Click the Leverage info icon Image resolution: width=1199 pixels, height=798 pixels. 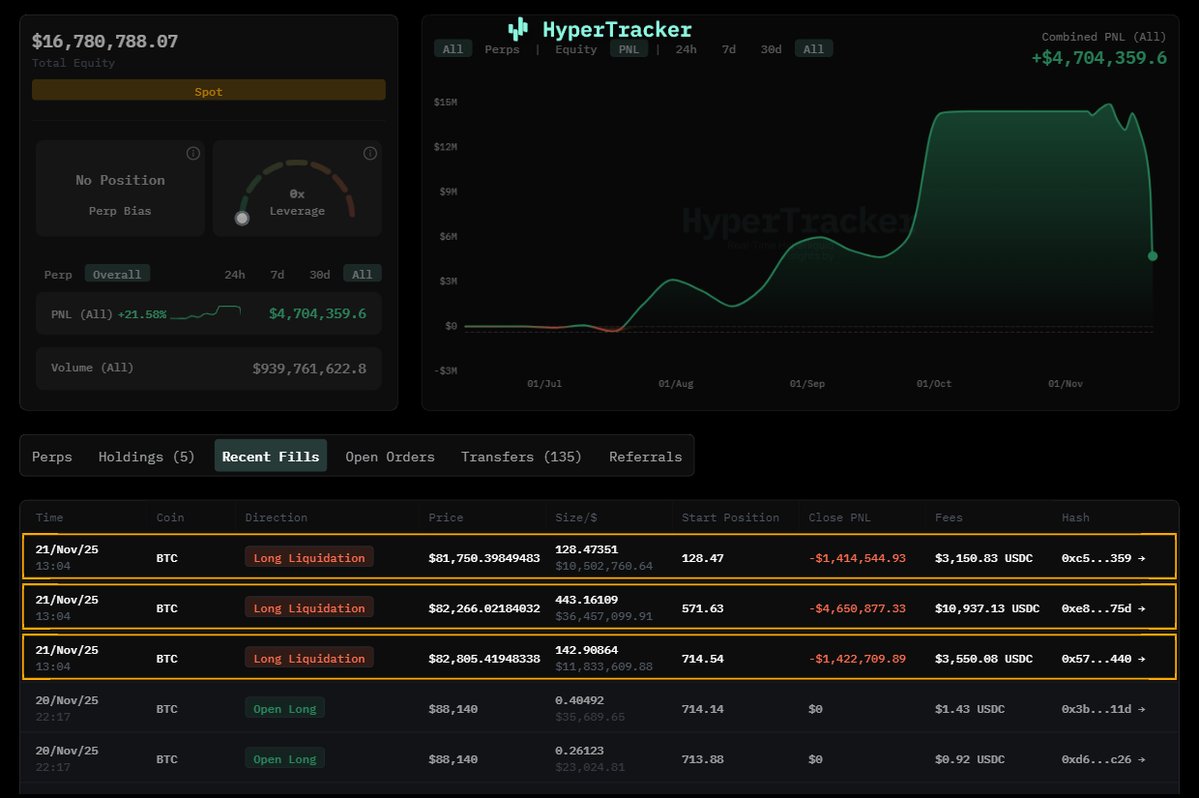pos(370,153)
